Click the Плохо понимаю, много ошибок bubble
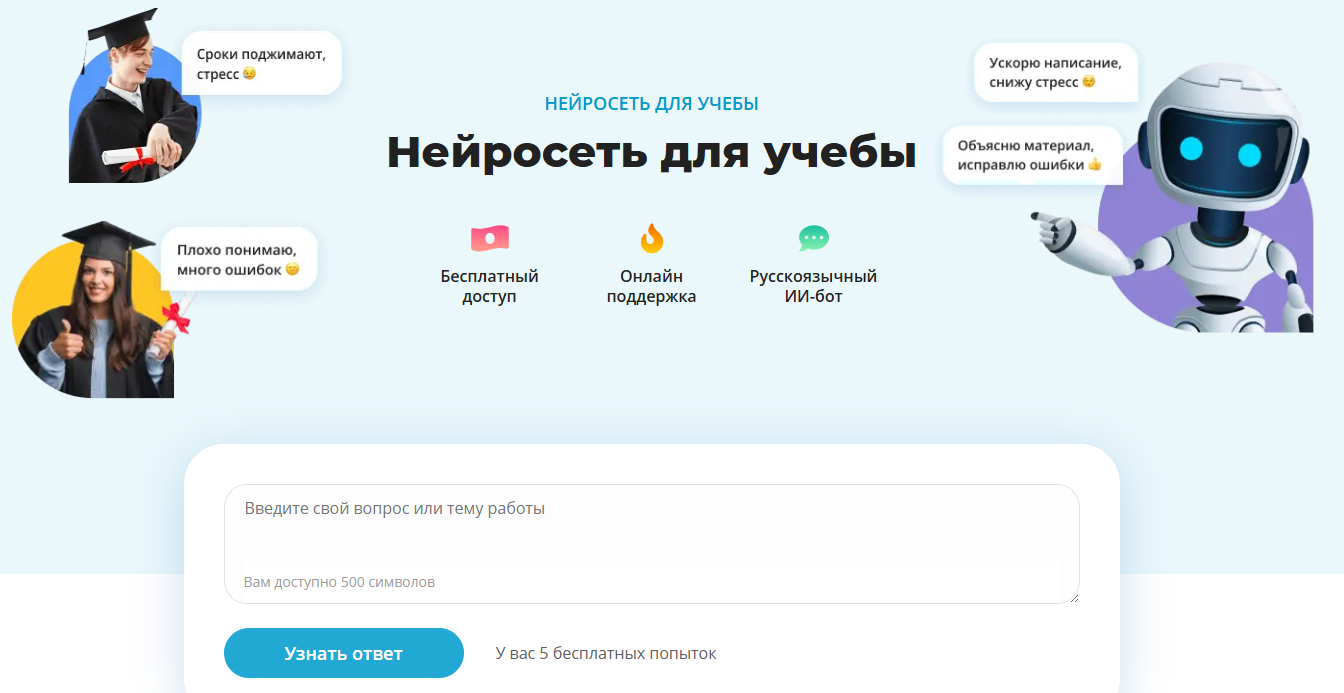Viewport: 1344px width, 693px height. (239, 258)
